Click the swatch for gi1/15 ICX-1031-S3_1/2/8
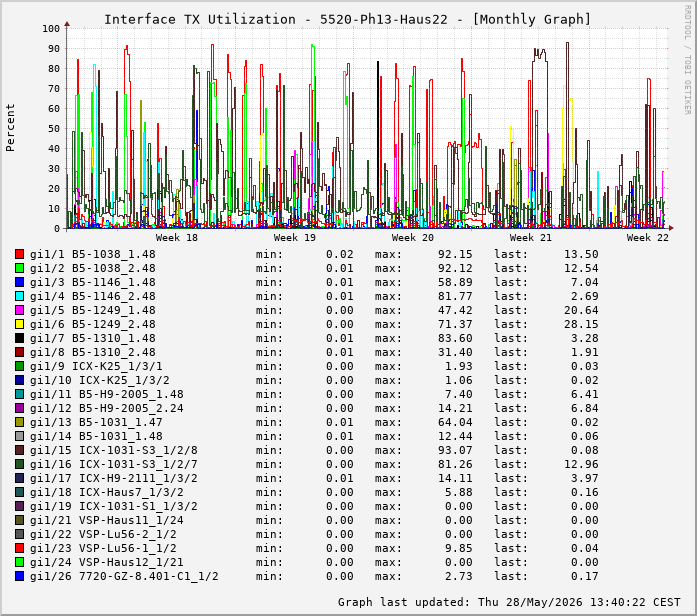This screenshot has width=697, height=616. tap(19, 450)
